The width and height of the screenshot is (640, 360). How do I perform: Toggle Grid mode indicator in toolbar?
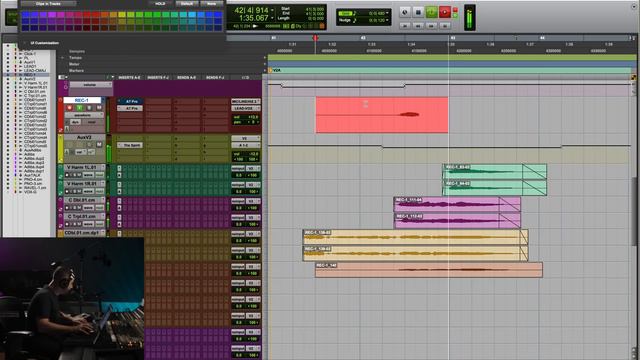pos(344,13)
